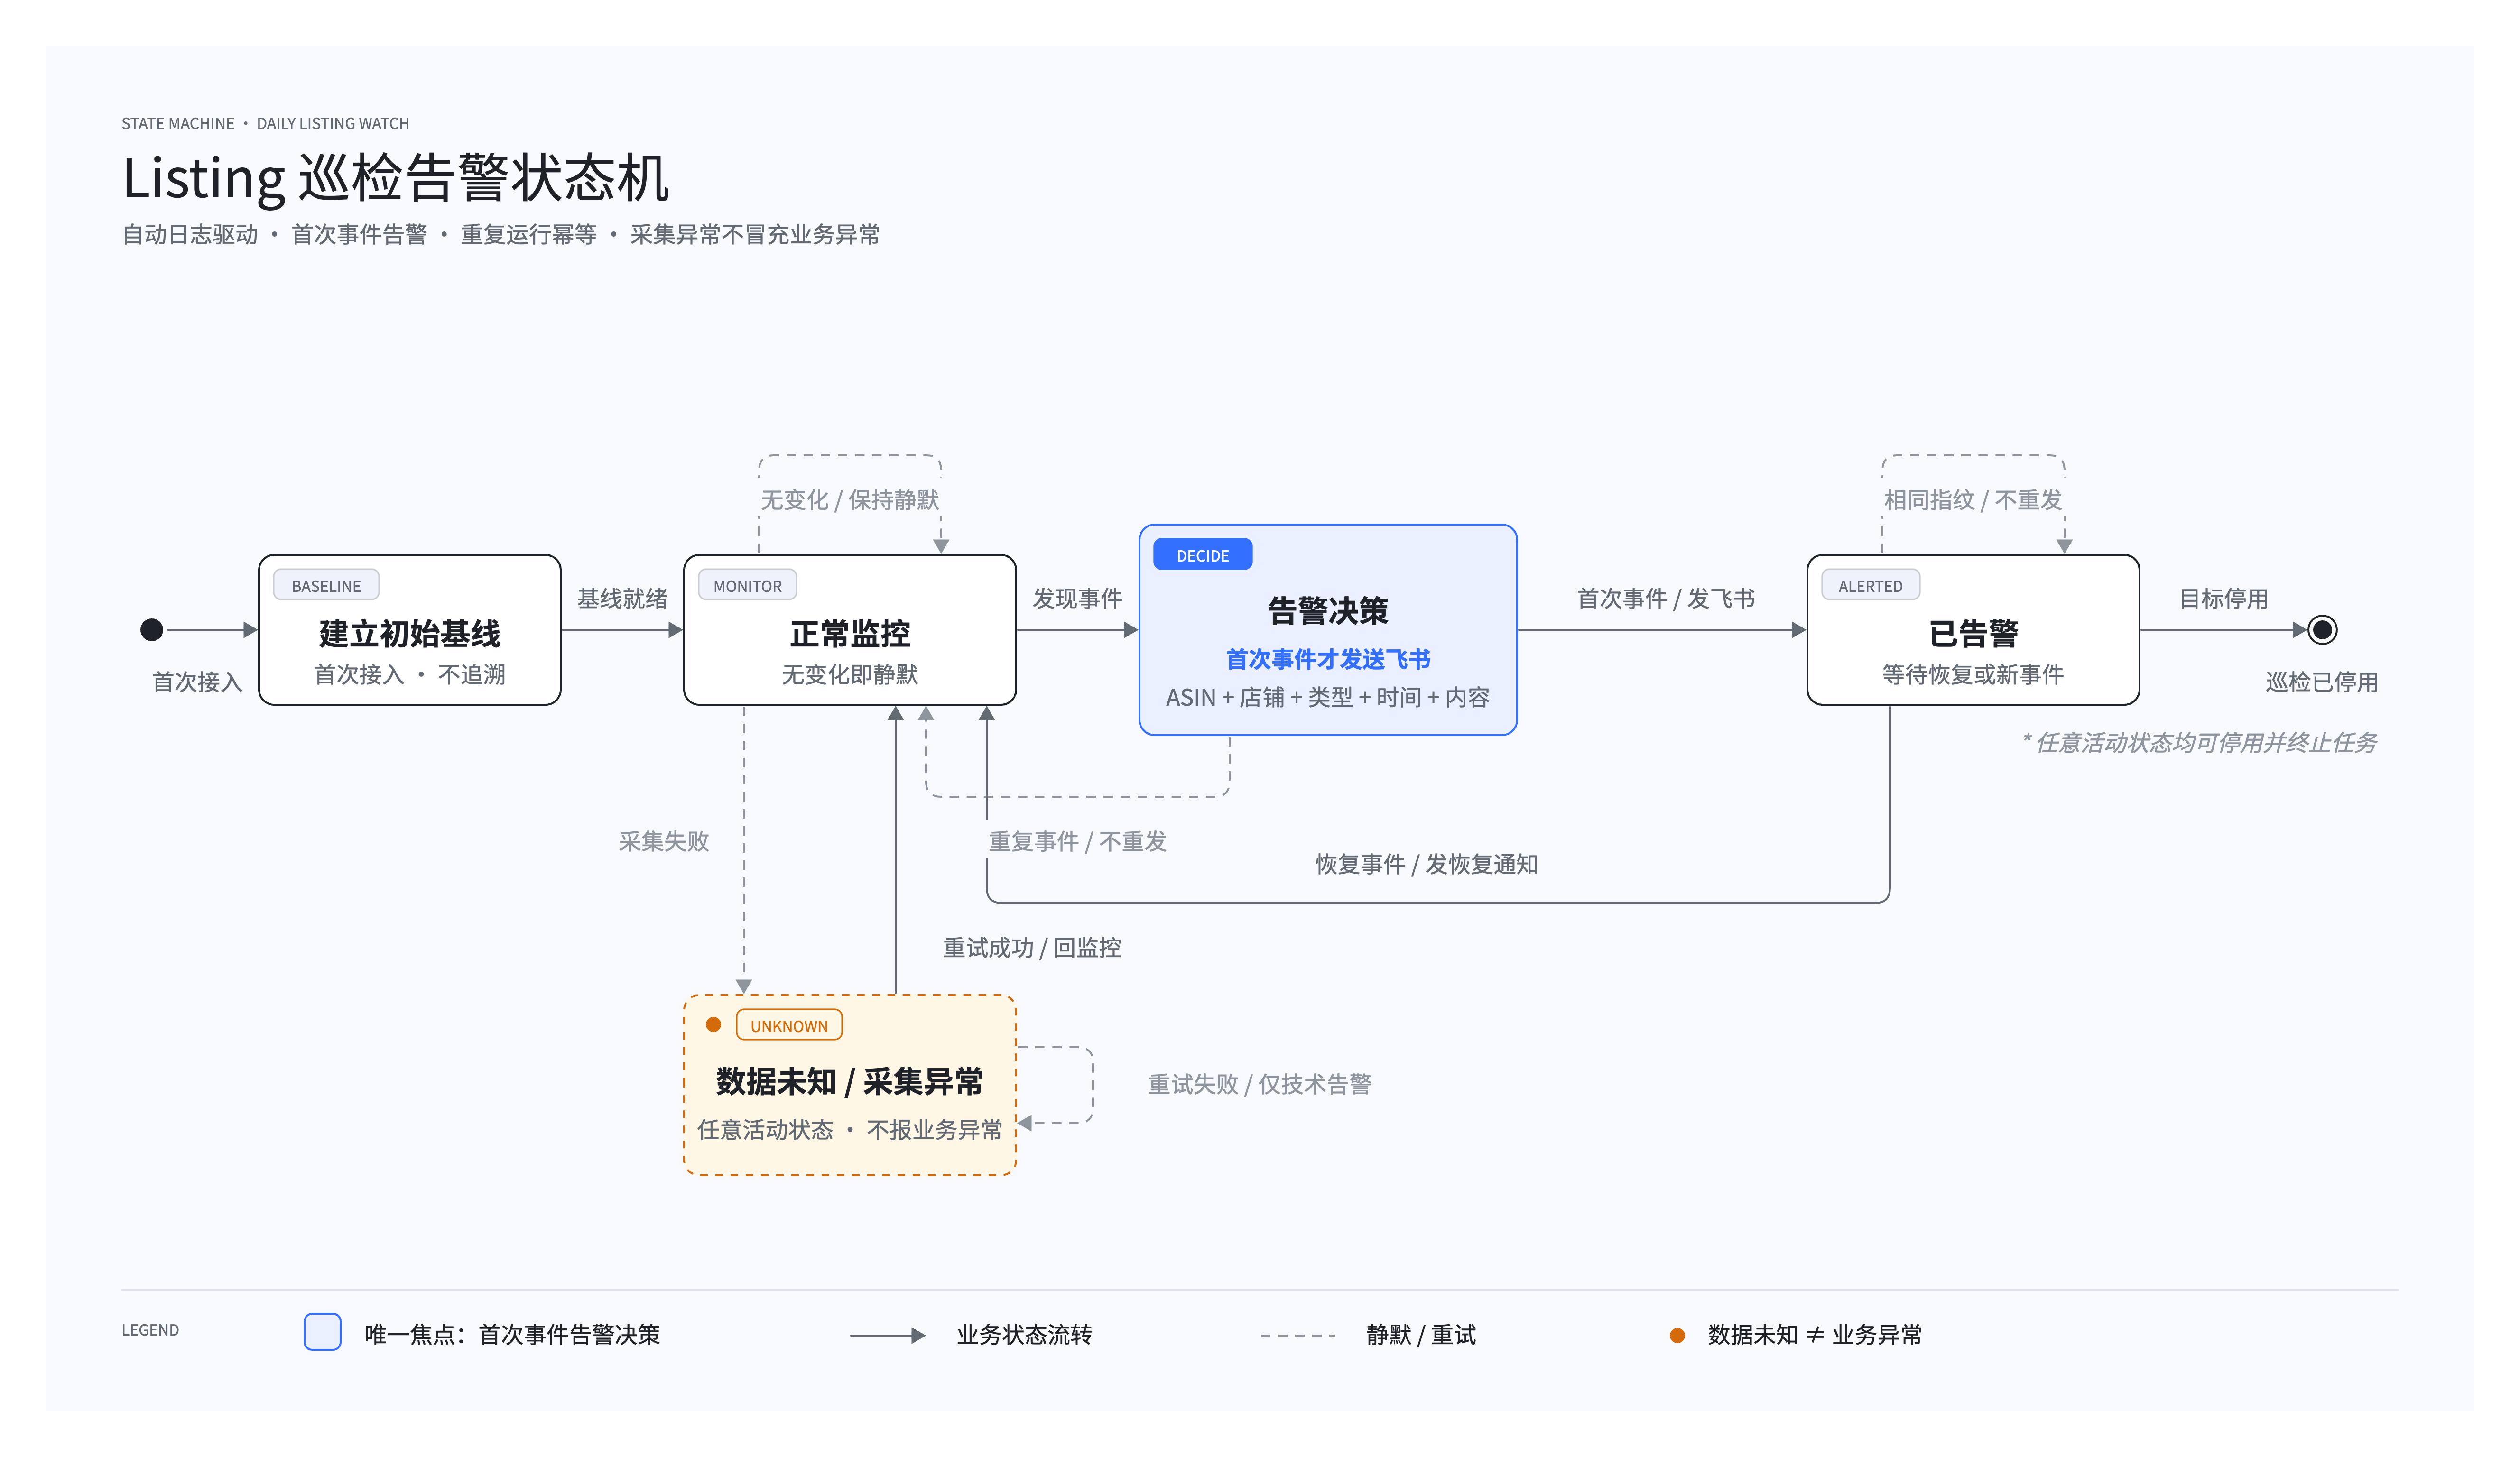Click the blue text 首次事件才发送飞书

point(1328,659)
